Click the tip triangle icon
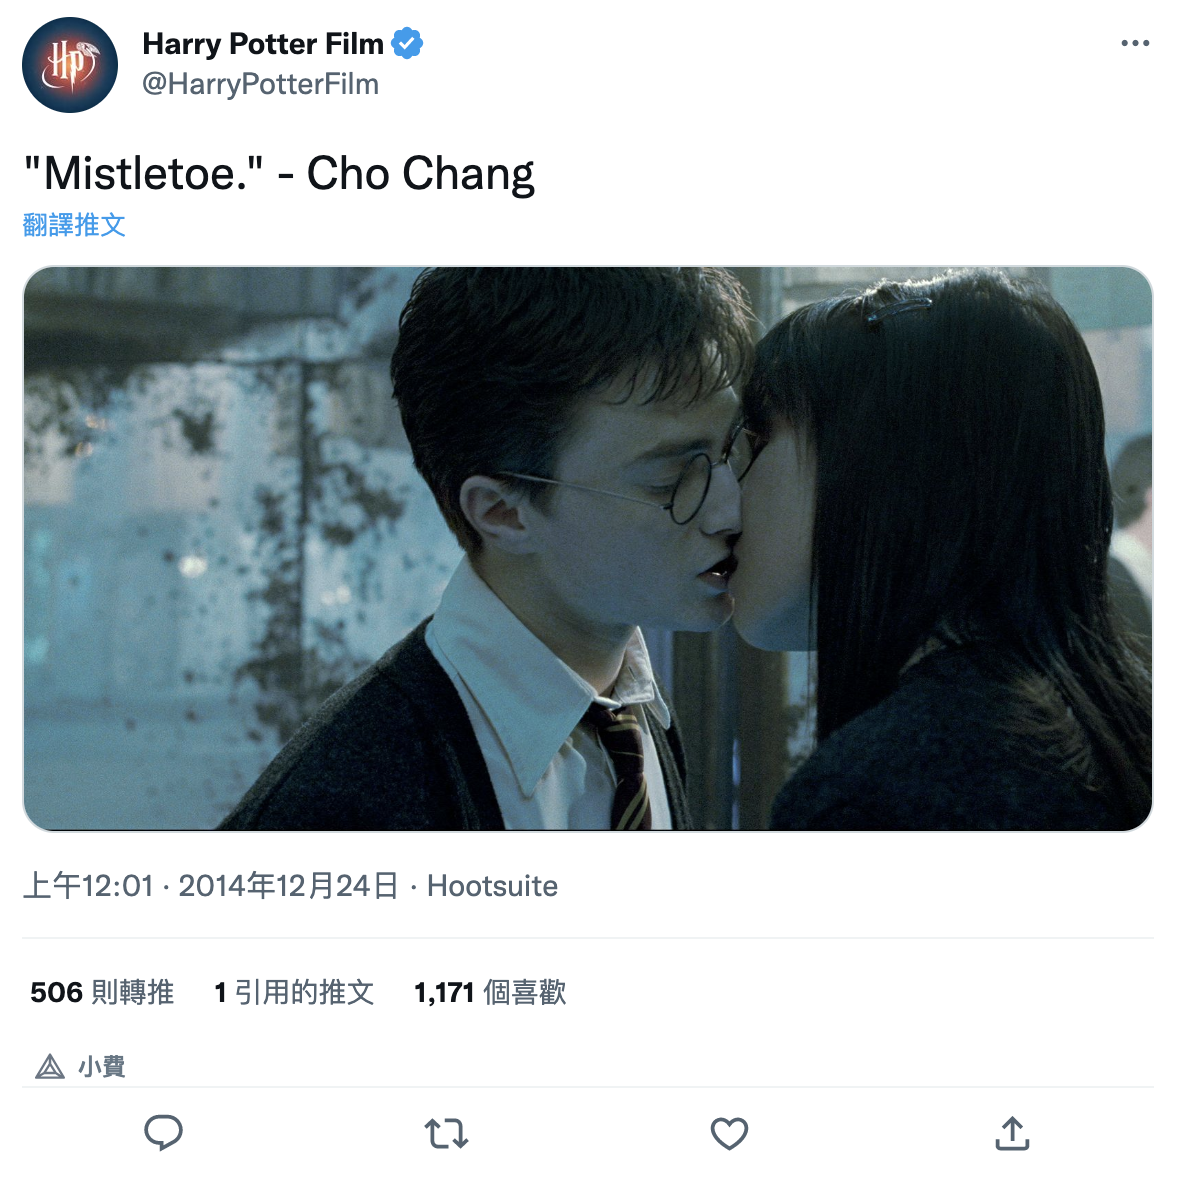 50,1066
